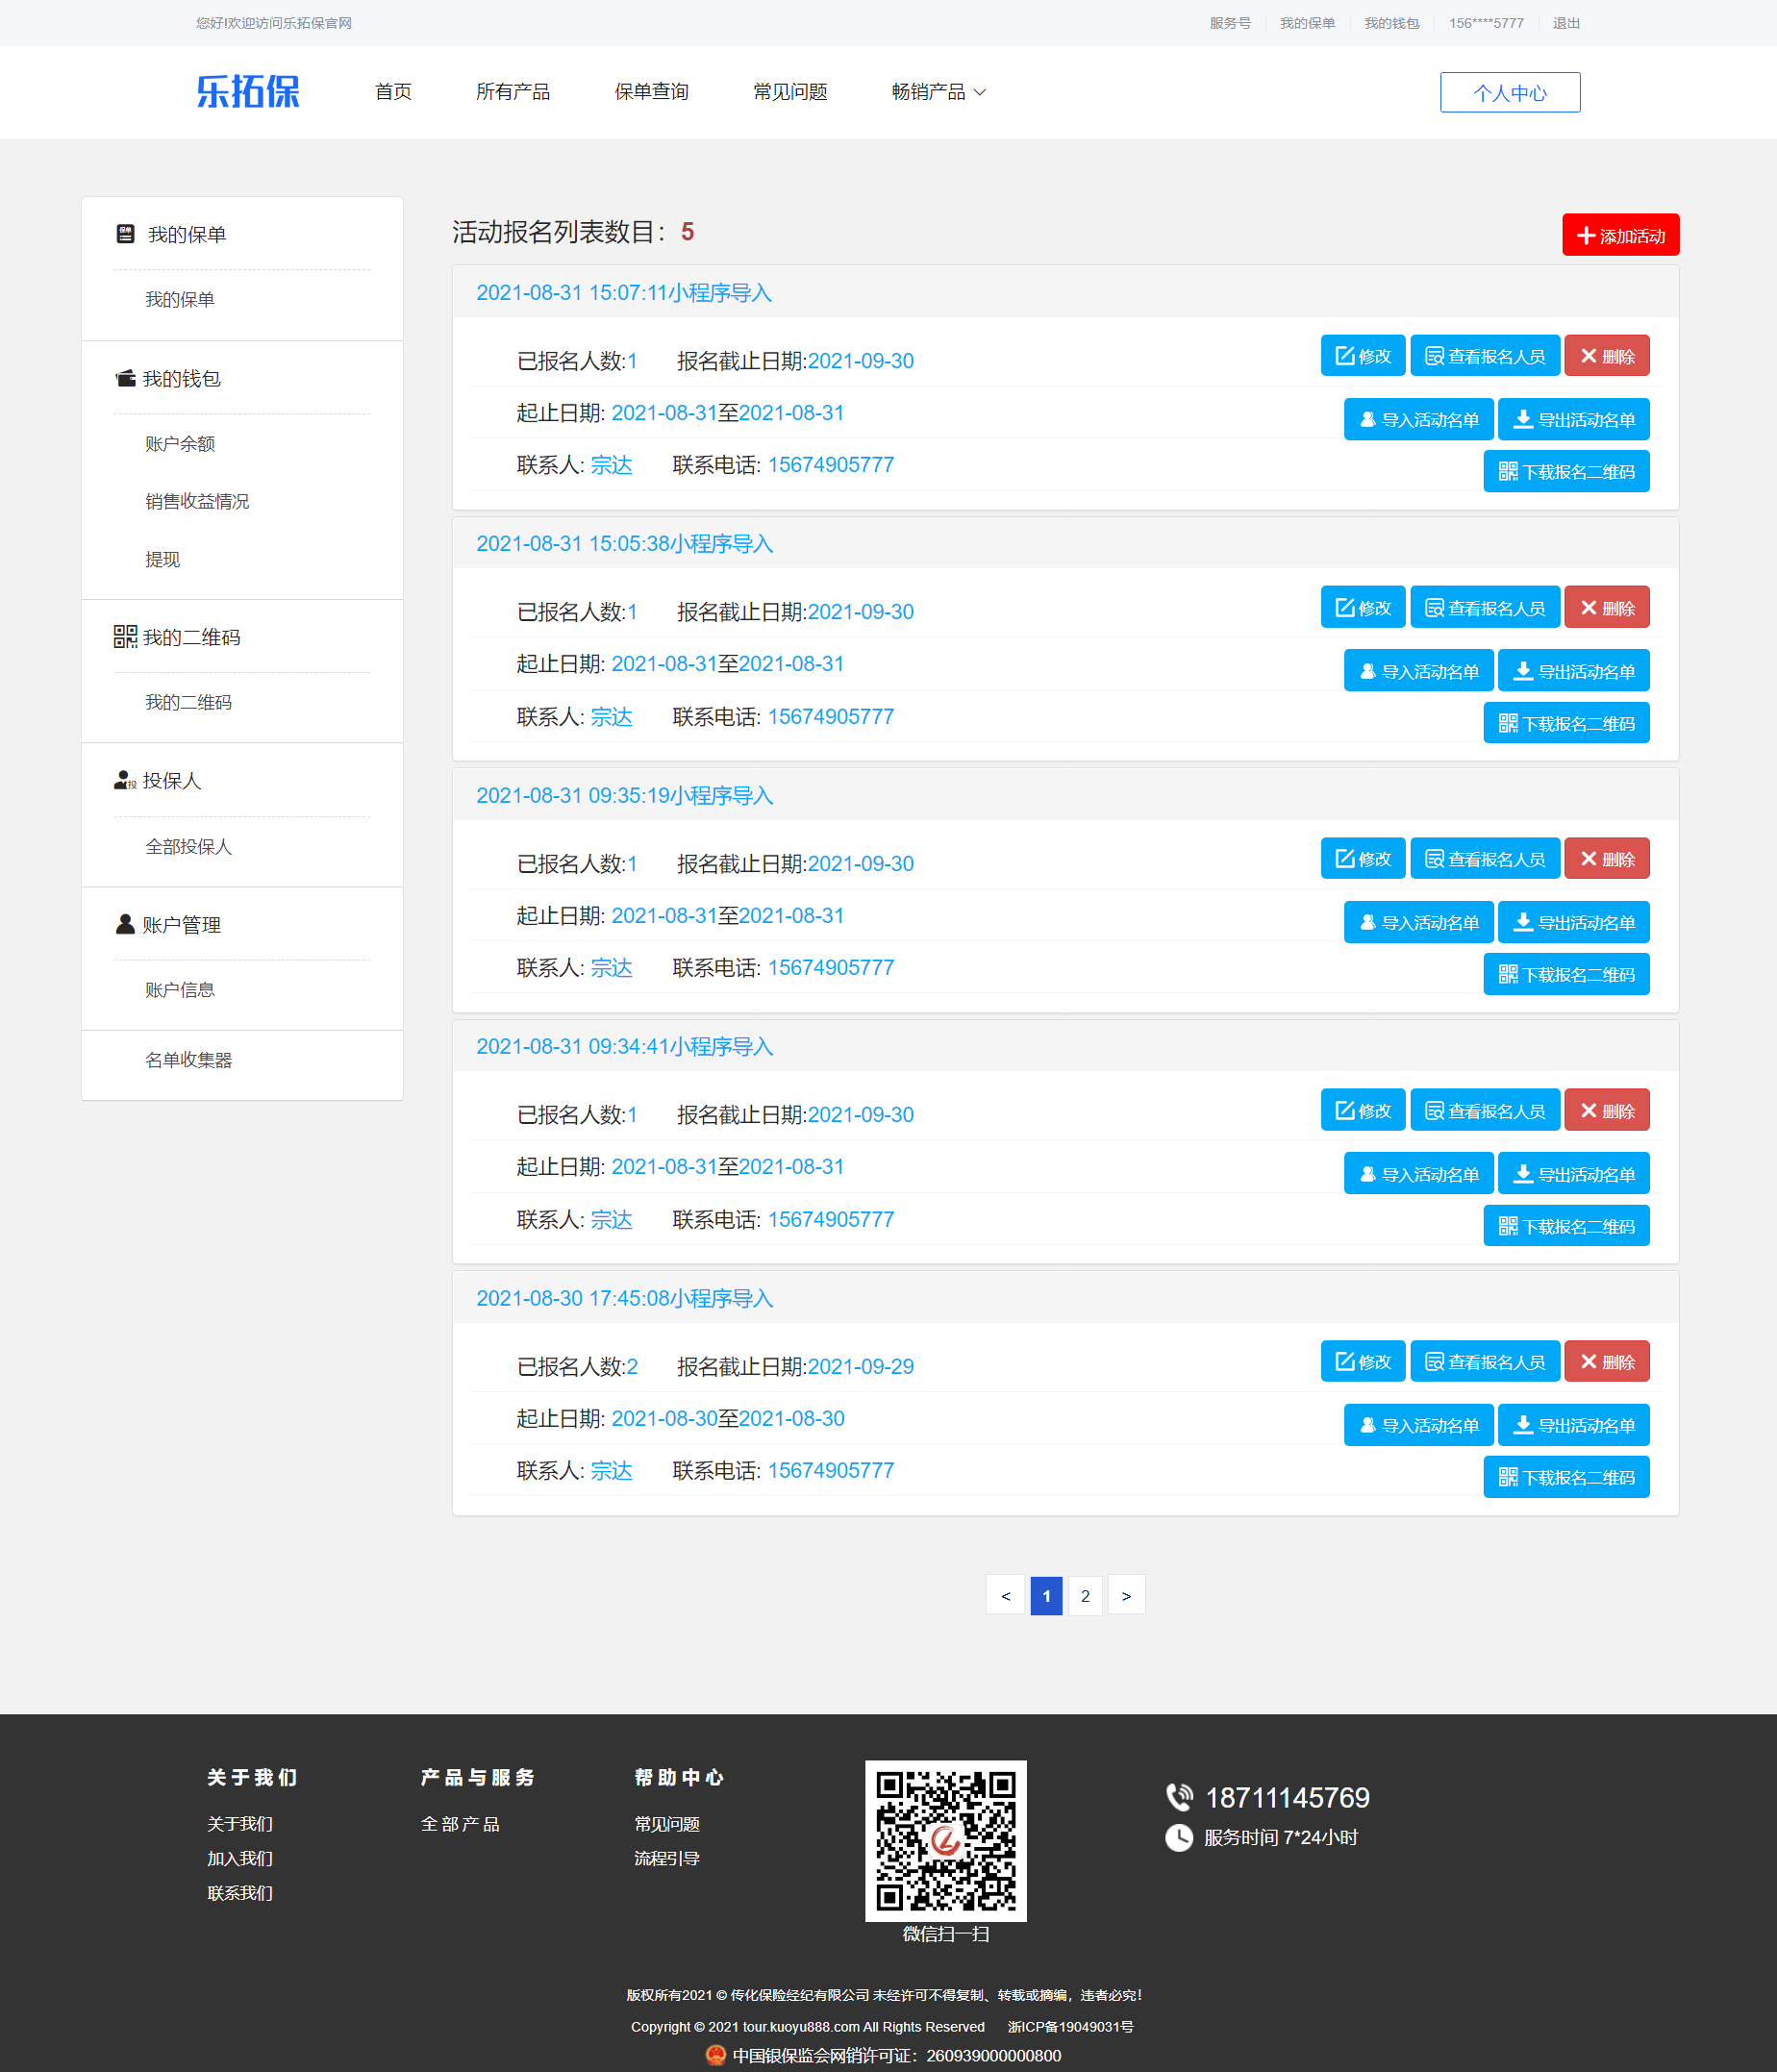The image size is (1777, 2072).
Task: Open activity titled 2021-08-31 15:05:38小程序导入
Action: tap(624, 543)
